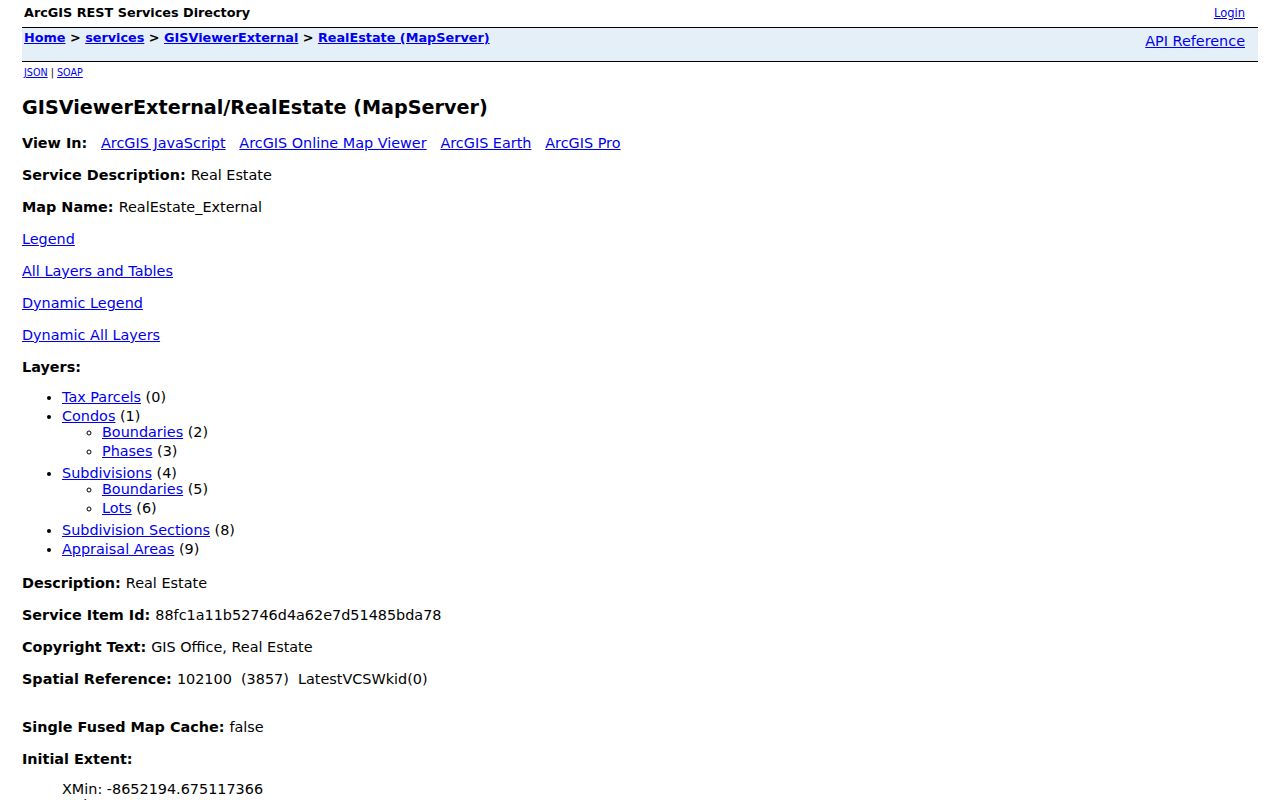Open the Subdivision Sections layer
Image resolution: width=1280 pixels, height=800 pixels.
[136, 530]
